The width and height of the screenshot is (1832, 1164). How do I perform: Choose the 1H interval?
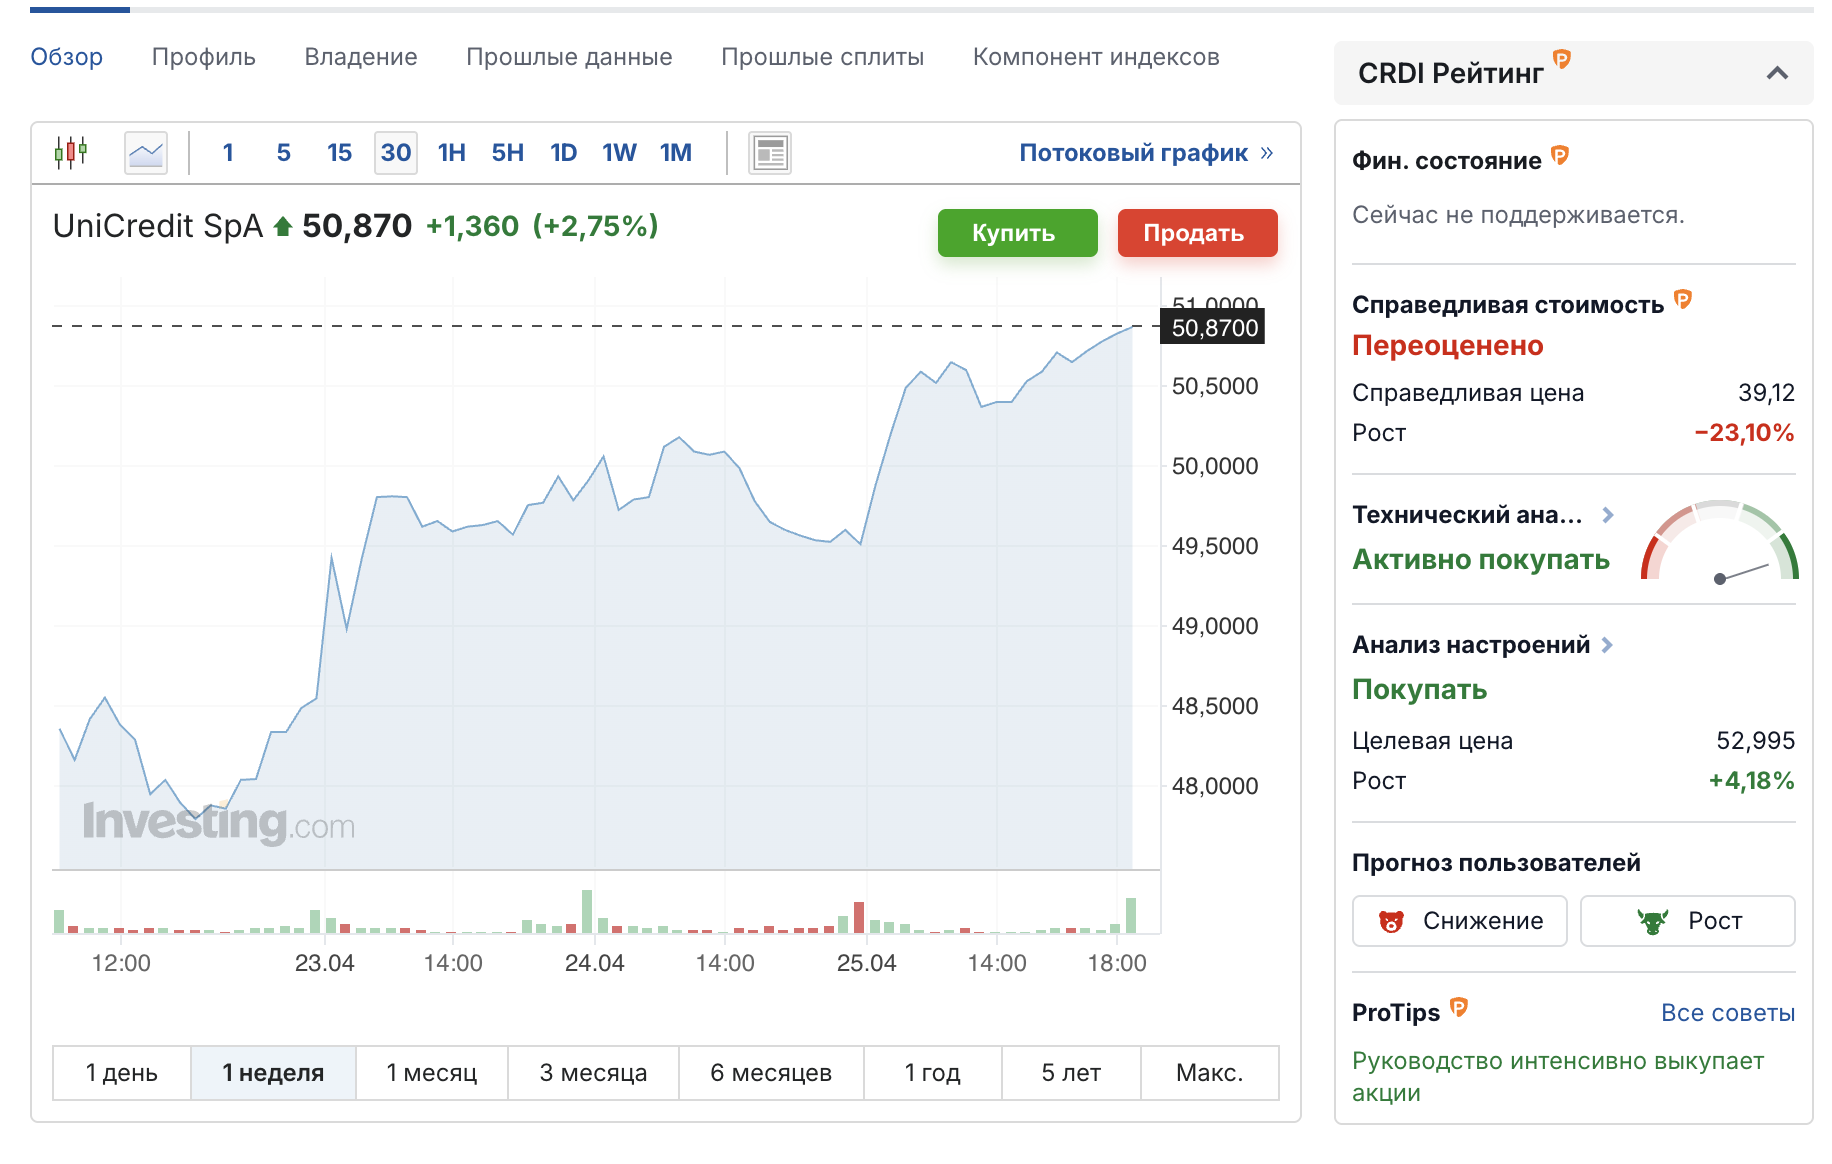[x=452, y=153]
